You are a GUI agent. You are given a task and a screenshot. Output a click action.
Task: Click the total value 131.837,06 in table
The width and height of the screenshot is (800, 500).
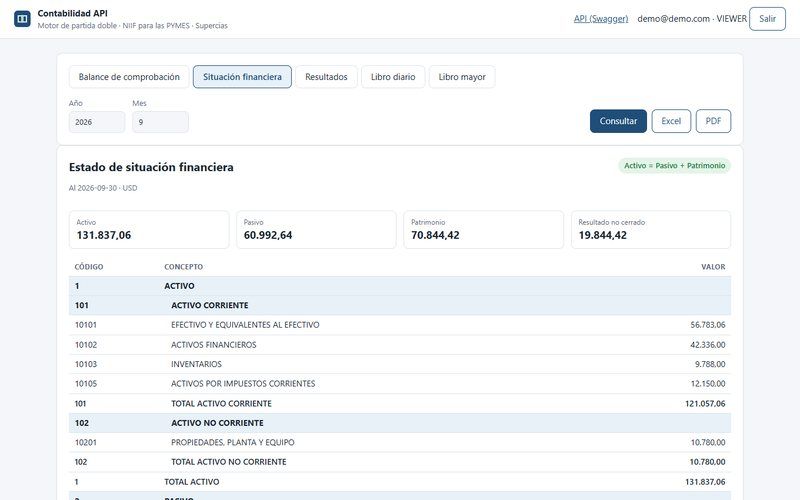coord(705,482)
